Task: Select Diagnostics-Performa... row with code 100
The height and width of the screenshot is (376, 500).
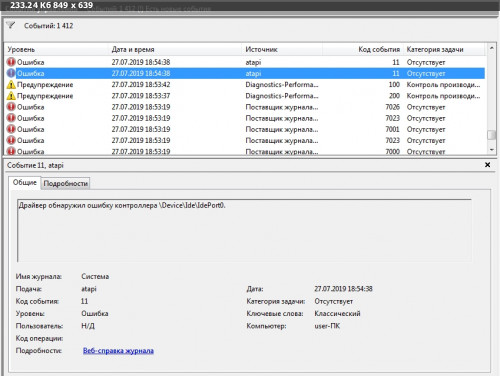Action: coord(245,85)
